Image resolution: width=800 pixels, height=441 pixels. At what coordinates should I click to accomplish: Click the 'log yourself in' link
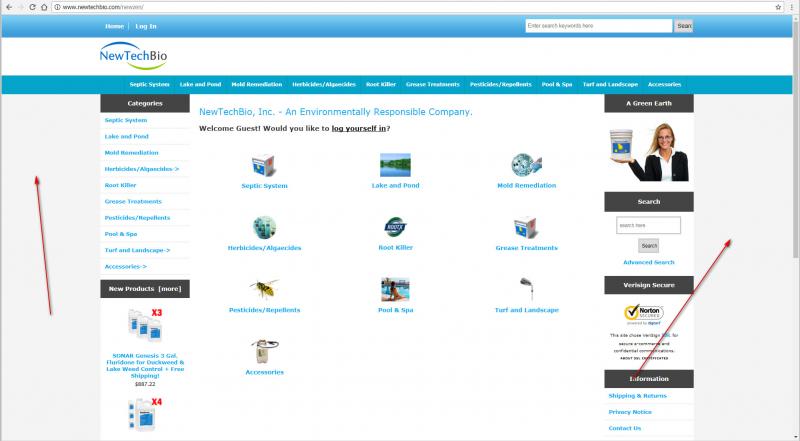(x=359, y=129)
